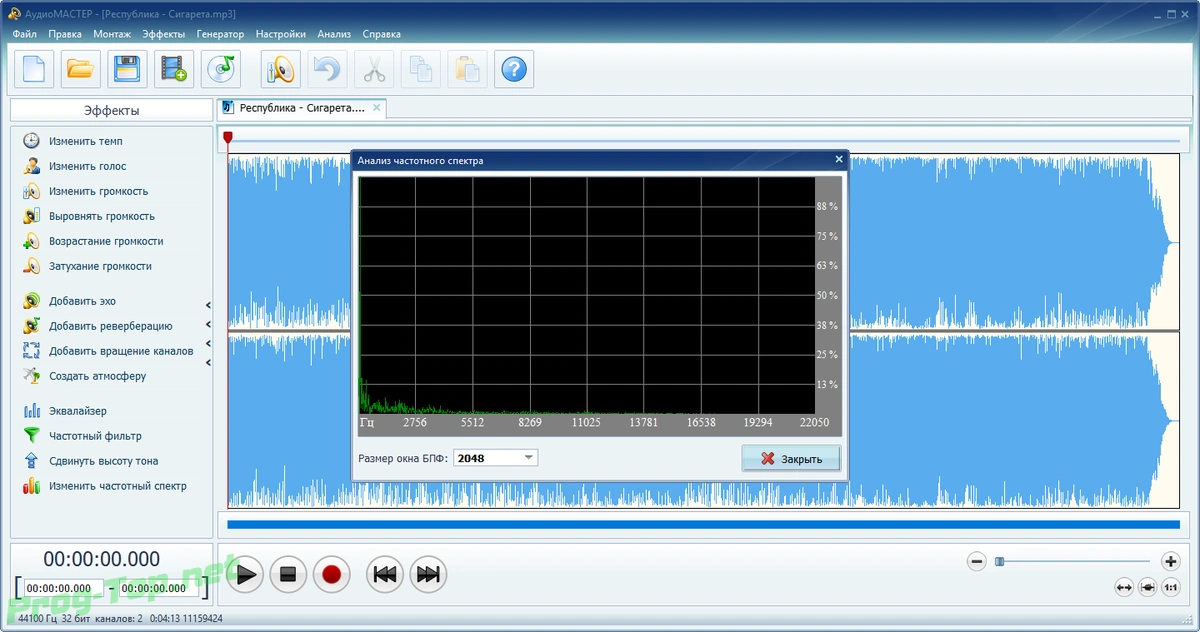Click the extract audio from video icon
Image resolution: width=1200 pixels, height=632 pixels.
click(174, 69)
